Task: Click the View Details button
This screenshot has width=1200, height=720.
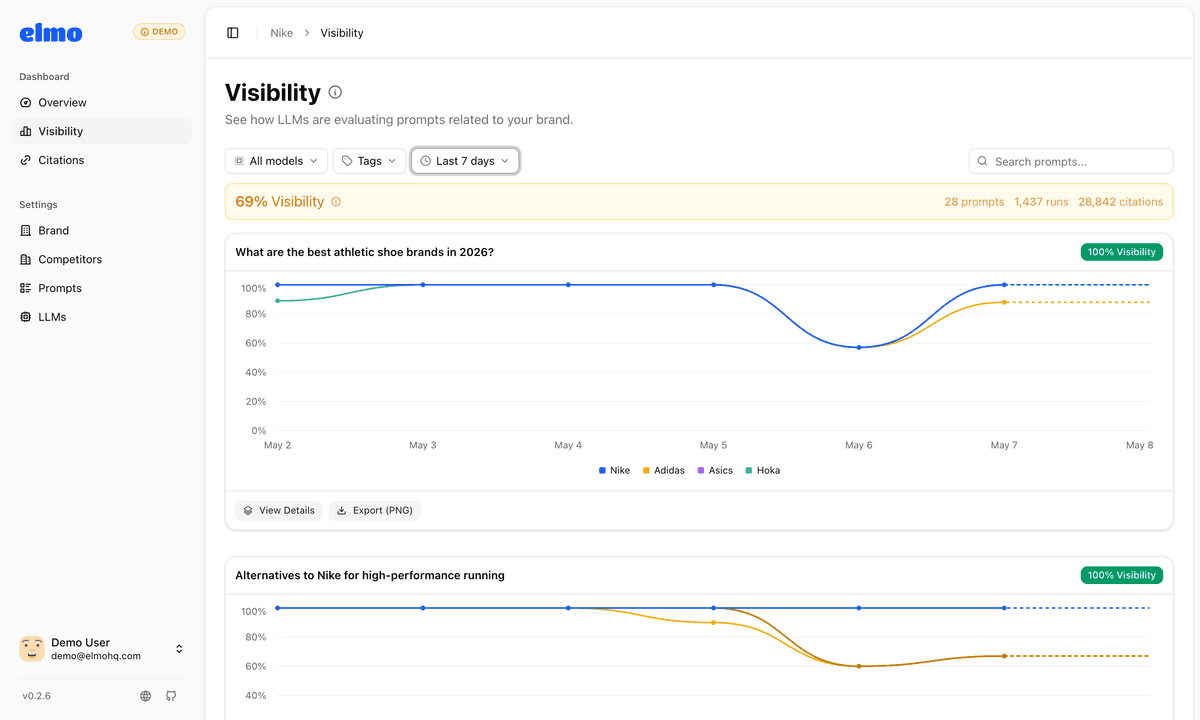Action: [279, 510]
